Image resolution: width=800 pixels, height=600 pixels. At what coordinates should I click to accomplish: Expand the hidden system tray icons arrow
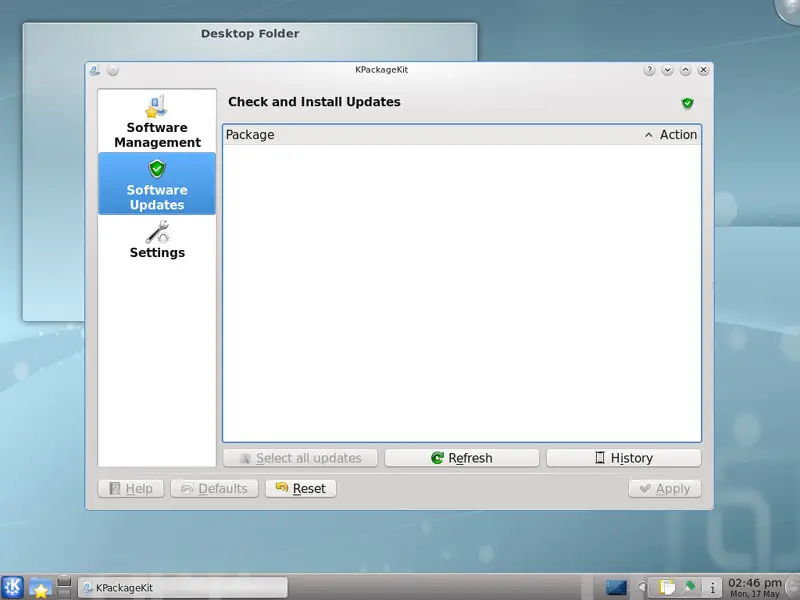pos(642,587)
